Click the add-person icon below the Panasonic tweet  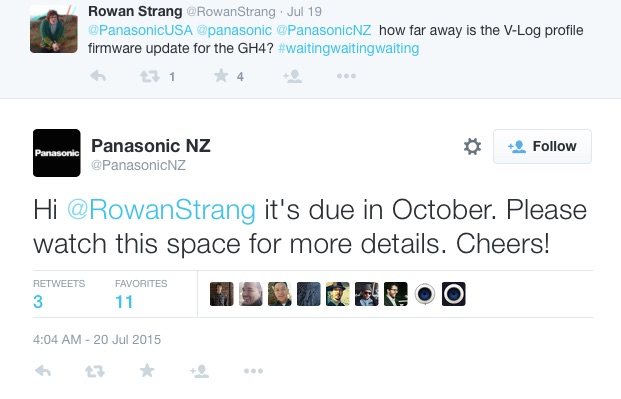tap(199, 371)
